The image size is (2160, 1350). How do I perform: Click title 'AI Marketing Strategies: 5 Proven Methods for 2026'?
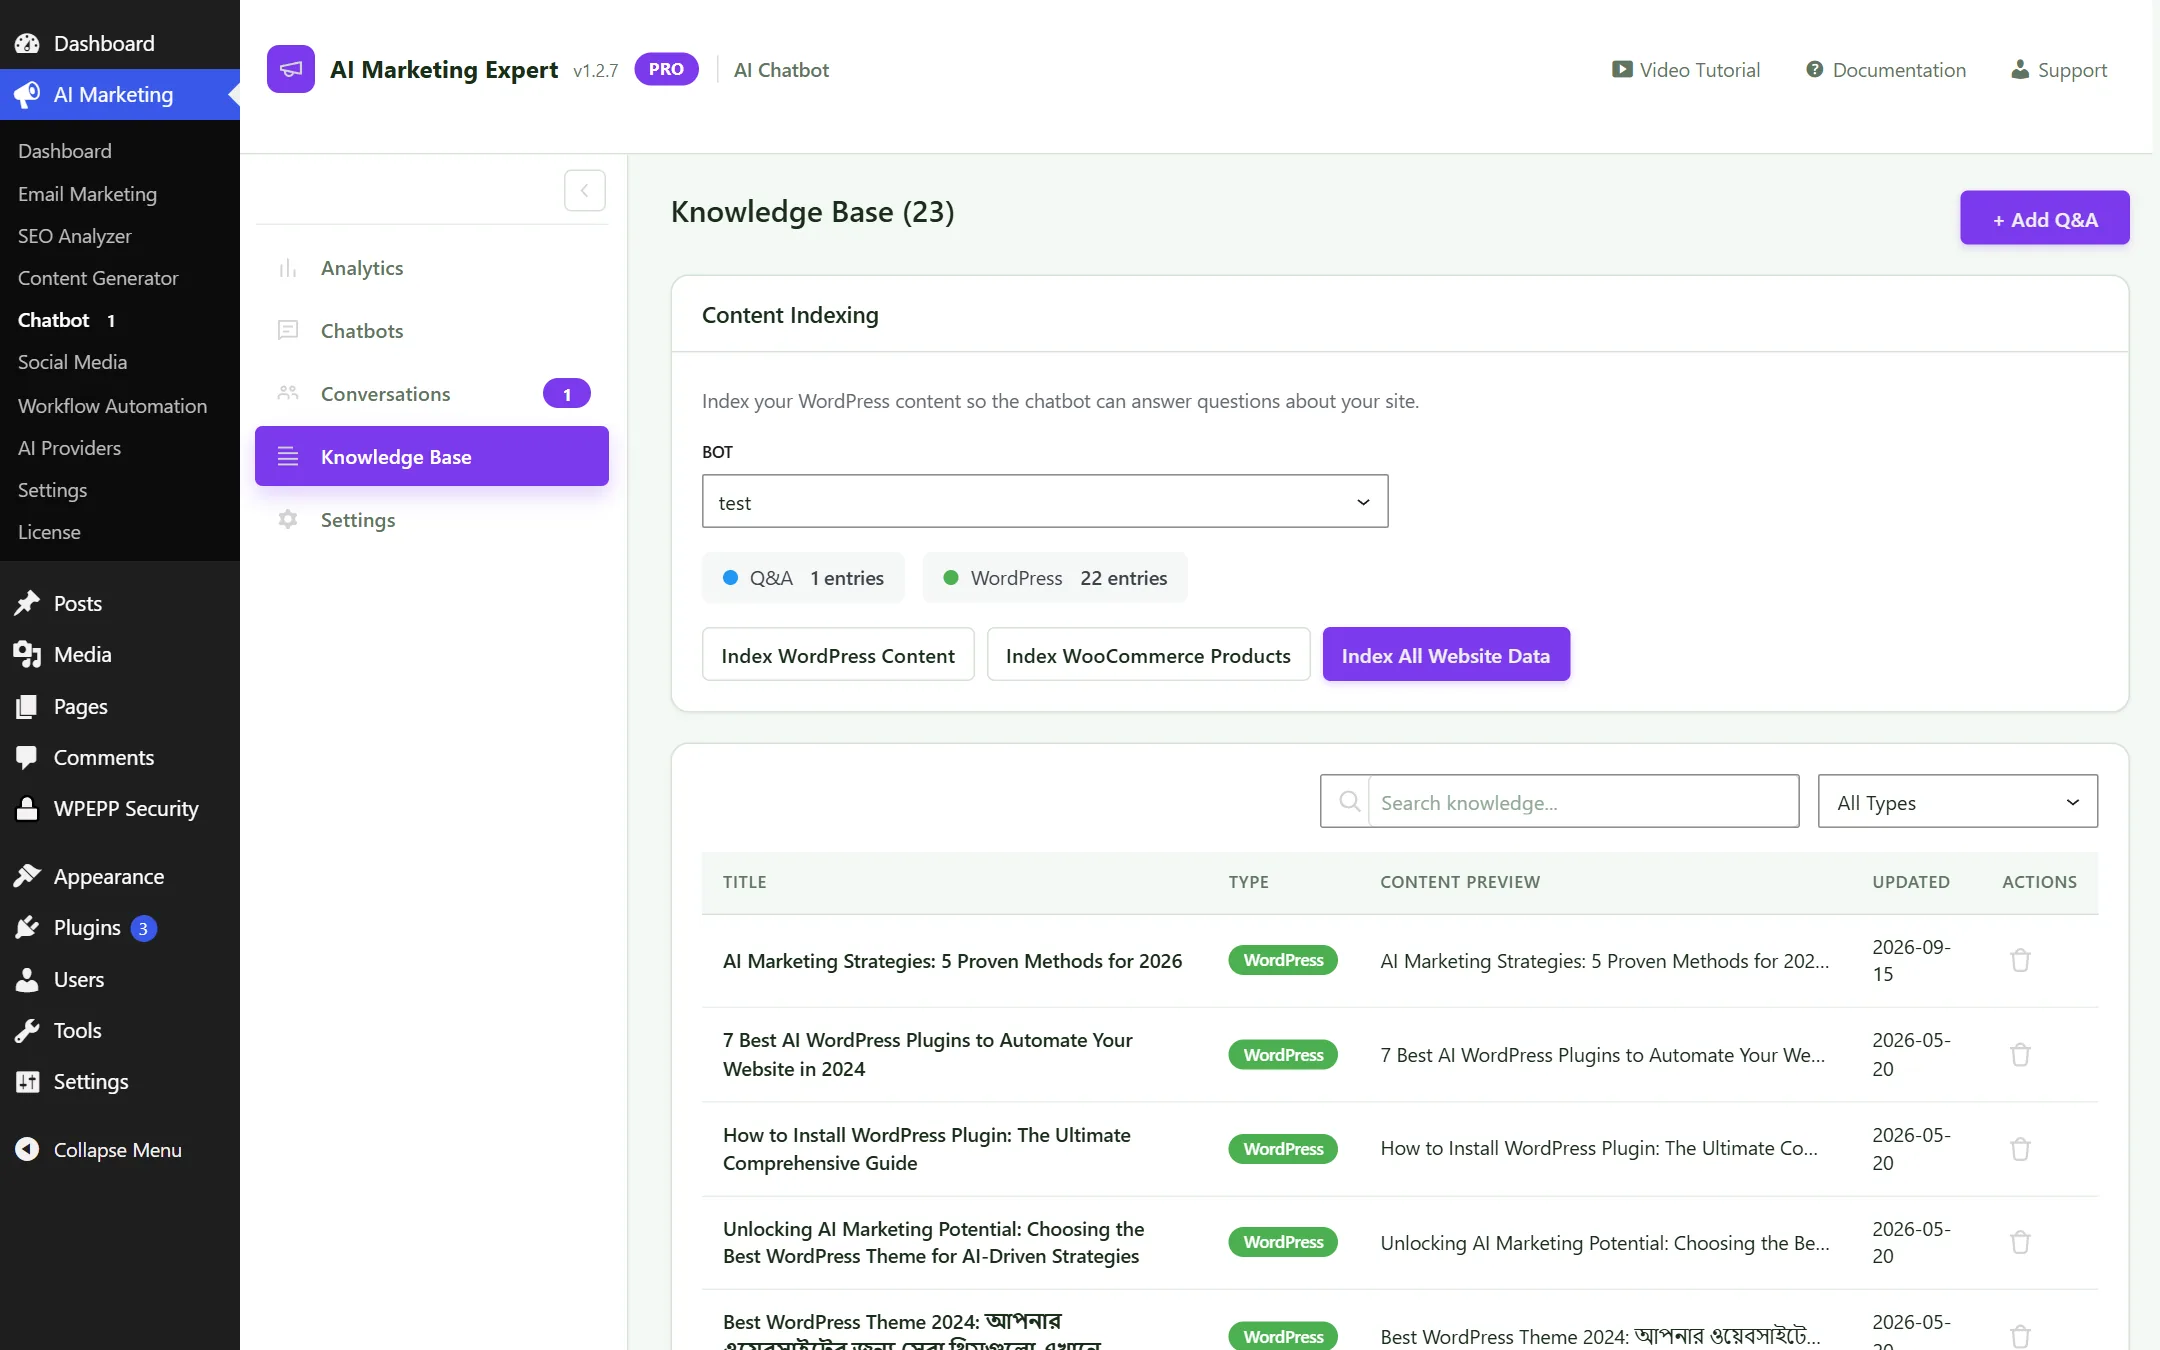(952, 960)
